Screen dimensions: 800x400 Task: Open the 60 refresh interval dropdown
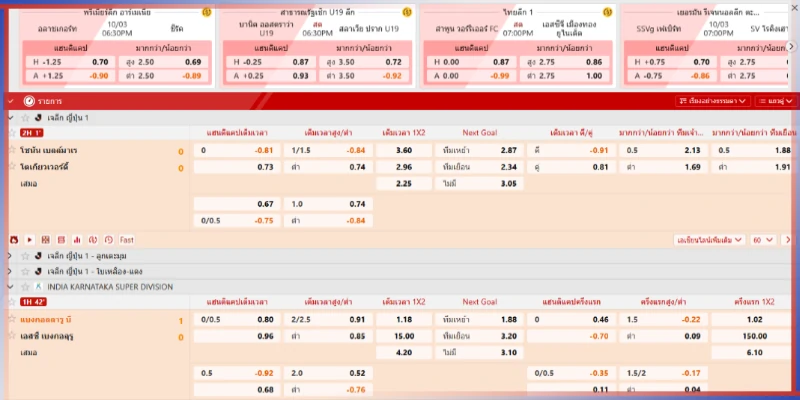pos(763,240)
